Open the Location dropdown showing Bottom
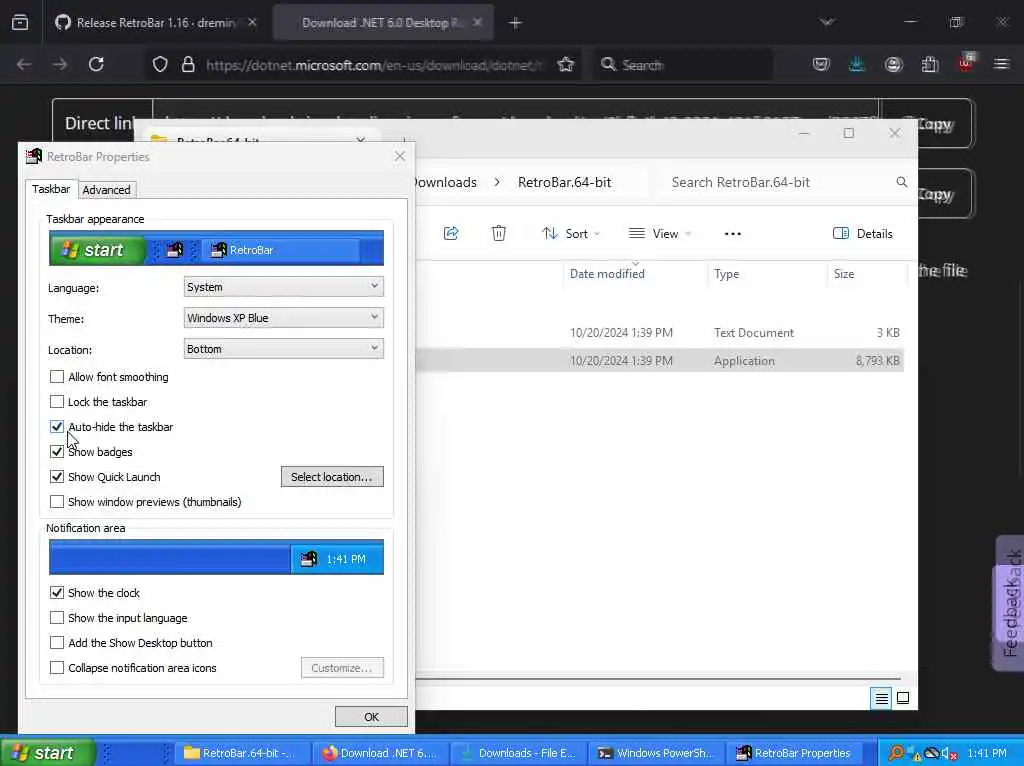Screen dimensions: 1024x766 tap(283, 349)
